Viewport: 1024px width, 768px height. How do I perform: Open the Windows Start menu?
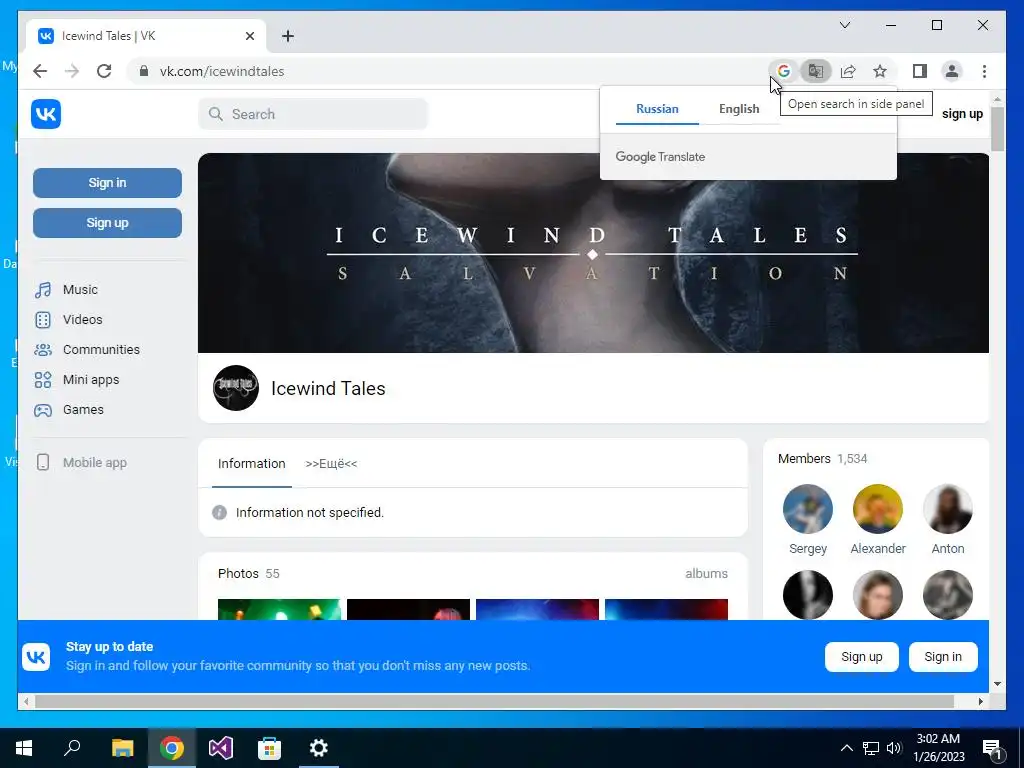click(24, 748)
